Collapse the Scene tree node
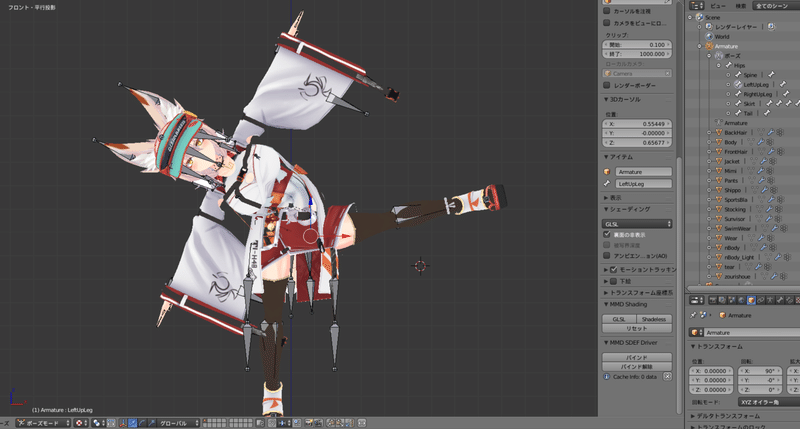This screenshot has width=800, height=429. [690, 17]
